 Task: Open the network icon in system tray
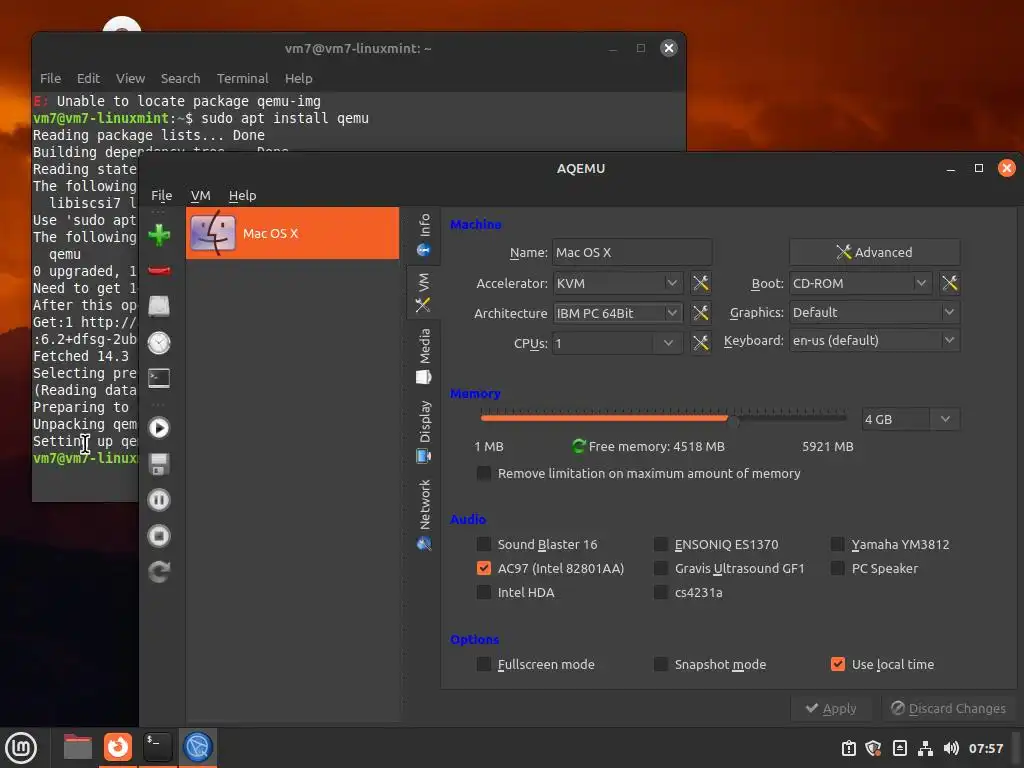pyautogui.click(x=925, y=748)
